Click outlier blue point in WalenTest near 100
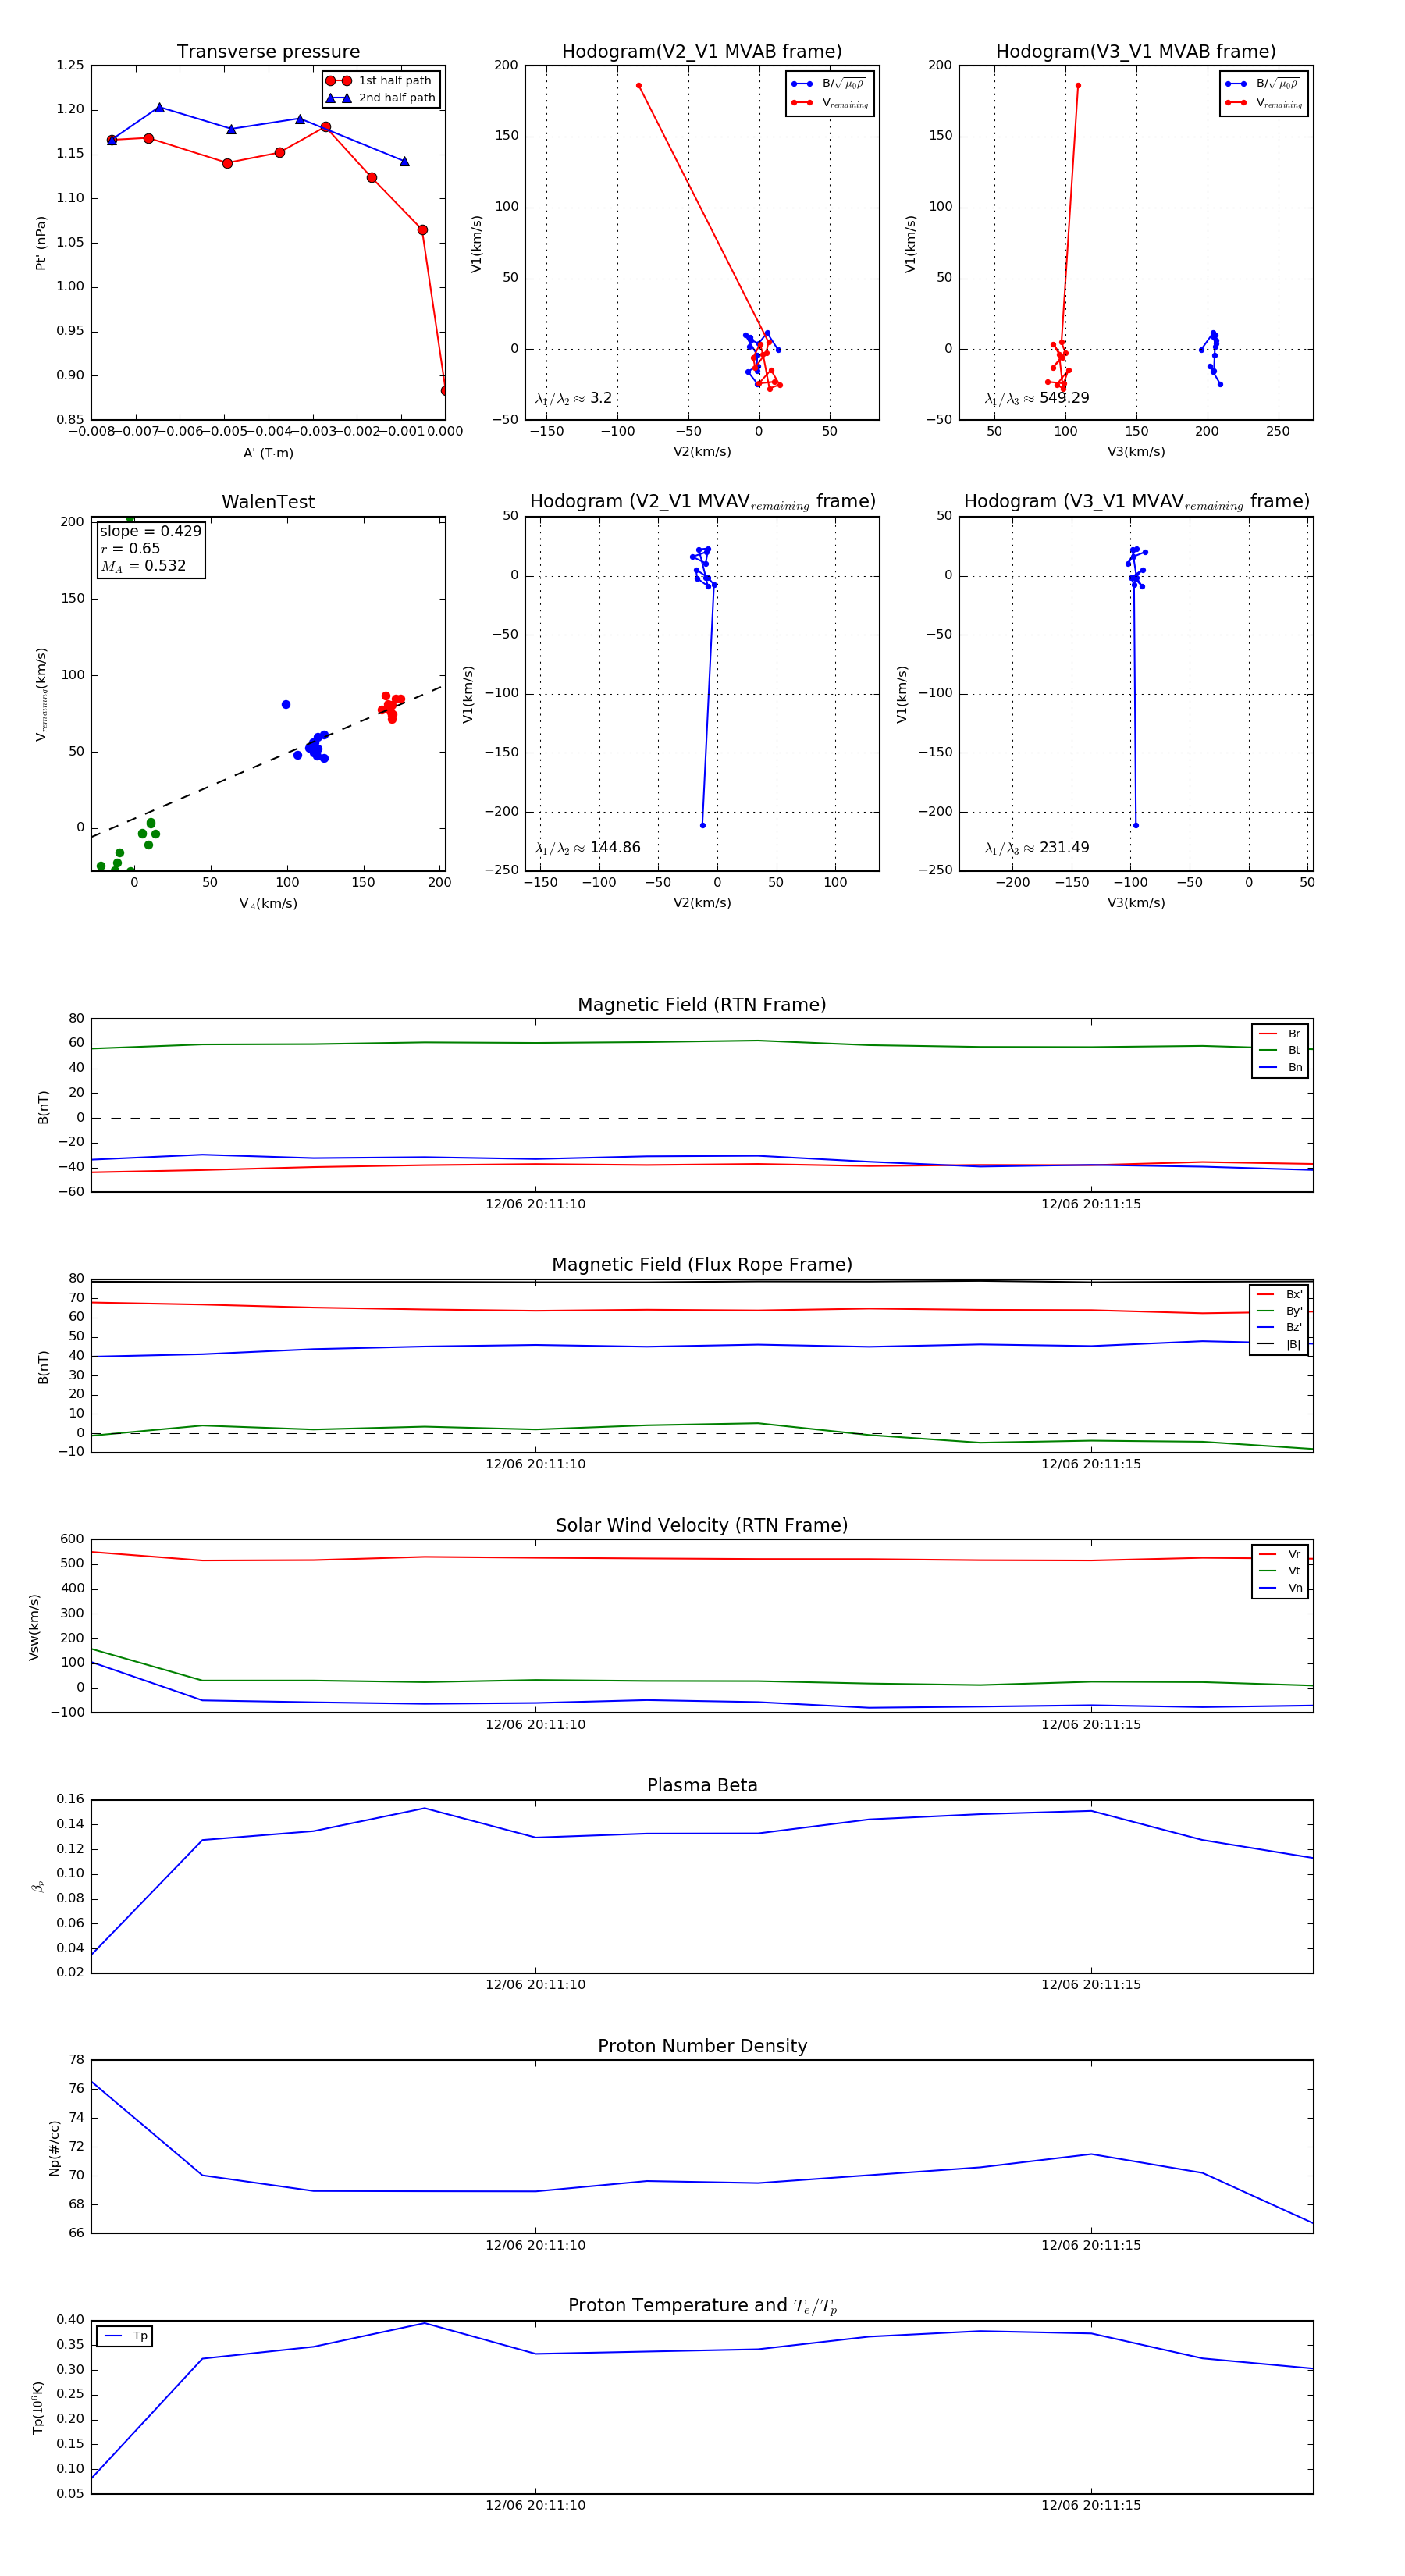 [x=286, y=705]
